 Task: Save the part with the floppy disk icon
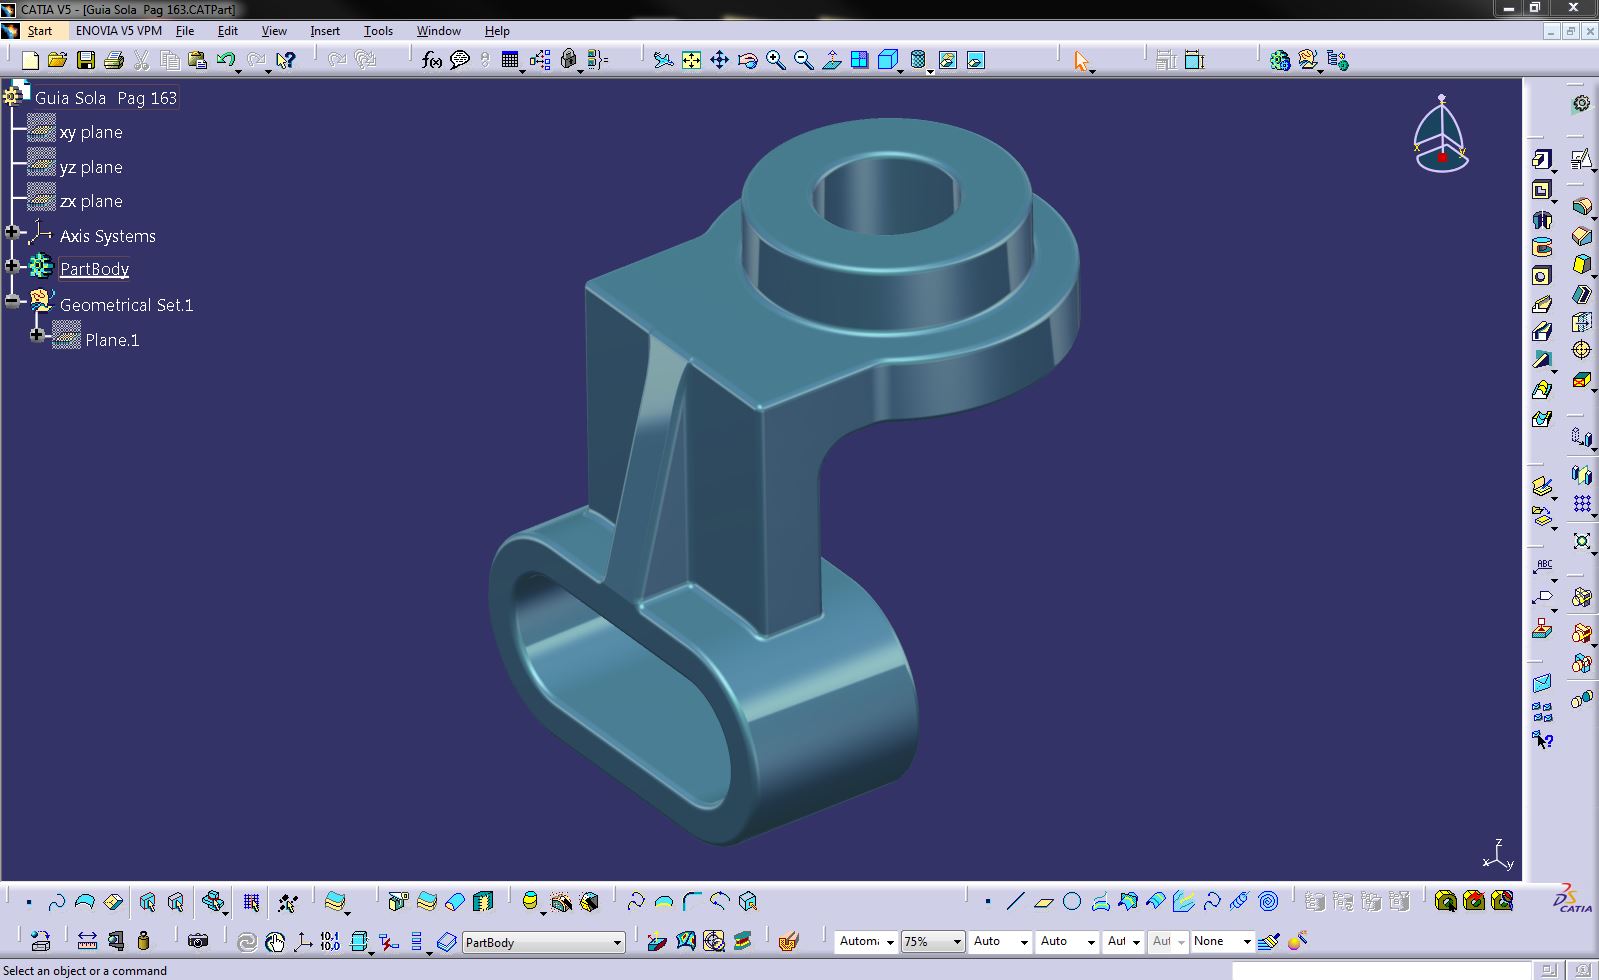coord(85,60)
